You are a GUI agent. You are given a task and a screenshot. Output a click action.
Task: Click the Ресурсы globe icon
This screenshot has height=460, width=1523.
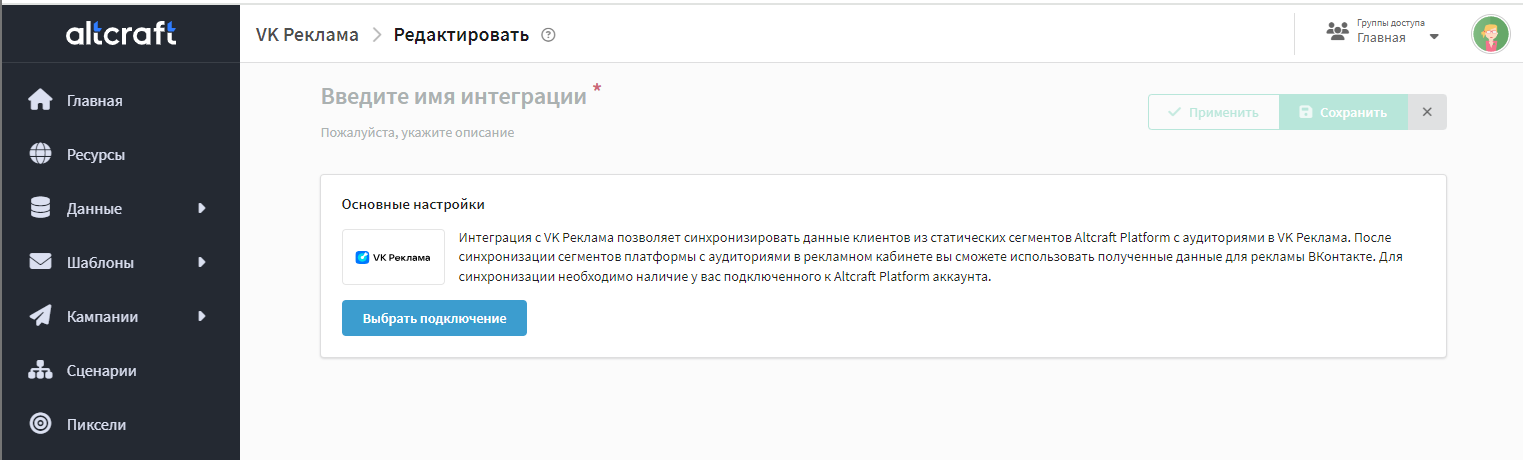(x=40, y=154)
